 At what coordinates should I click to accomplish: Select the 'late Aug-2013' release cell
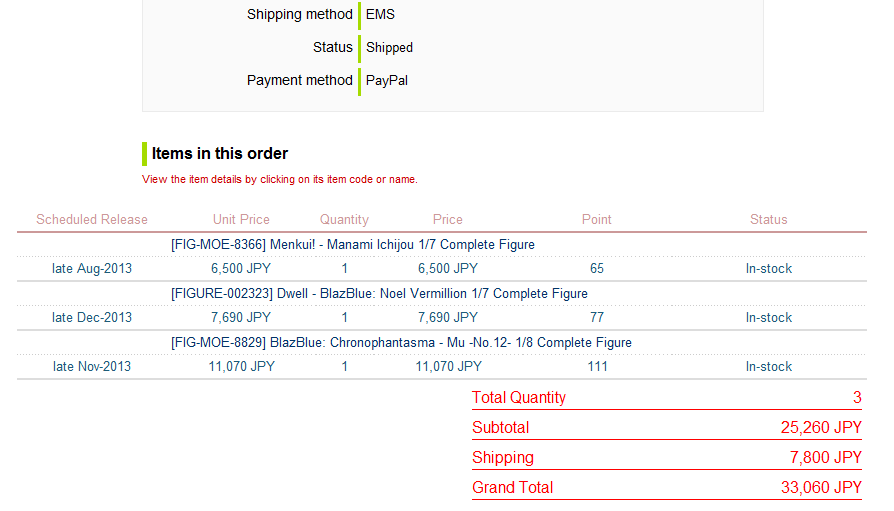92,269
